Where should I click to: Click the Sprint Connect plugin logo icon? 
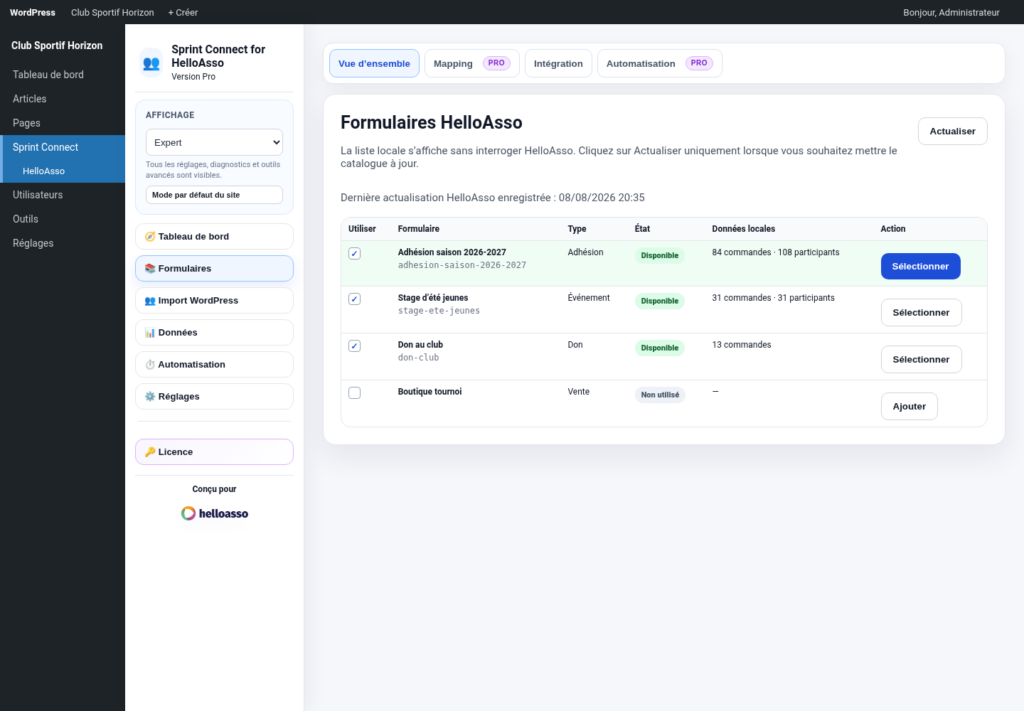tap(151, 63)
